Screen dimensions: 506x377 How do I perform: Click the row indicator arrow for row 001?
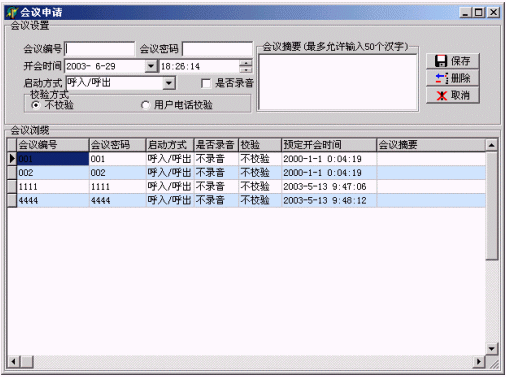12,159
